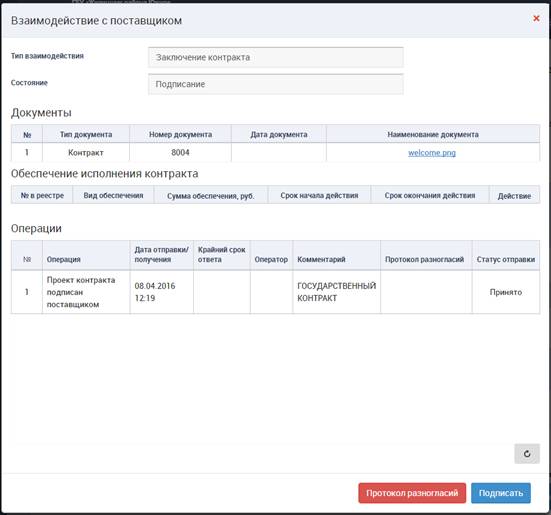Click the Принято status cell
551x515 pixels.
(506, 292)
